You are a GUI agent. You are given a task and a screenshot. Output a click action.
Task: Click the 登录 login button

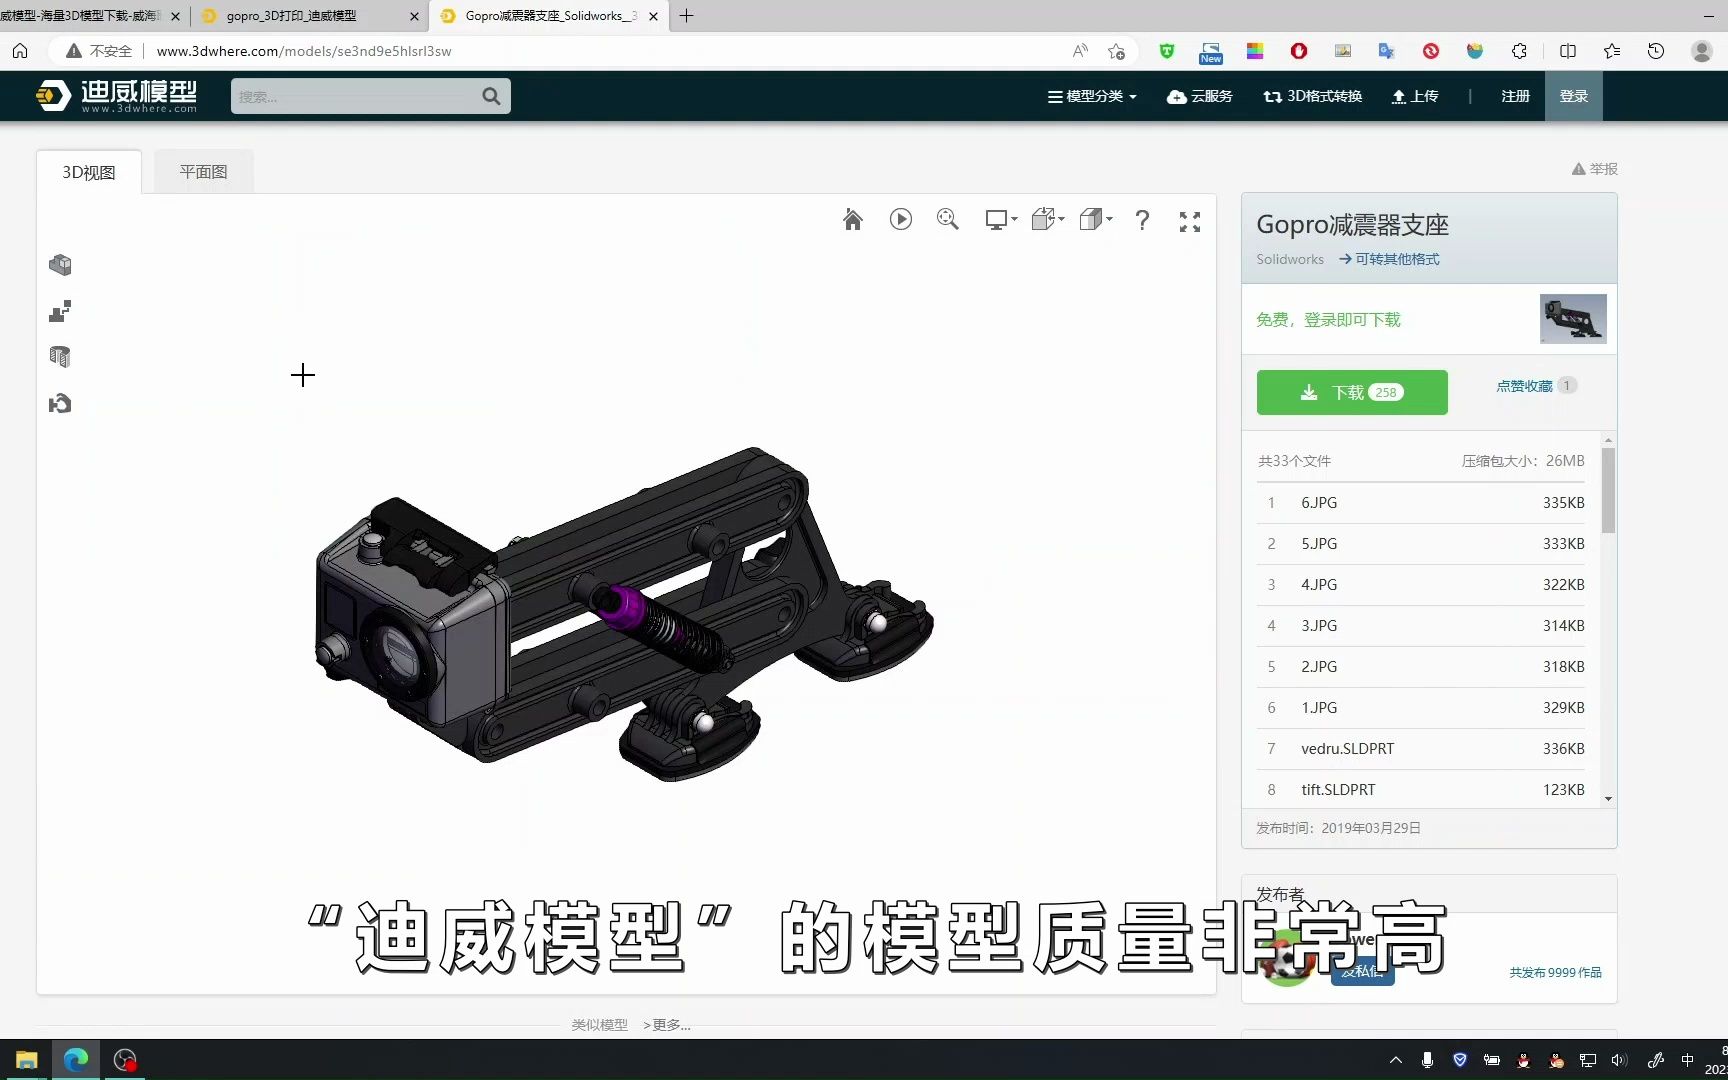(1573, 96)
